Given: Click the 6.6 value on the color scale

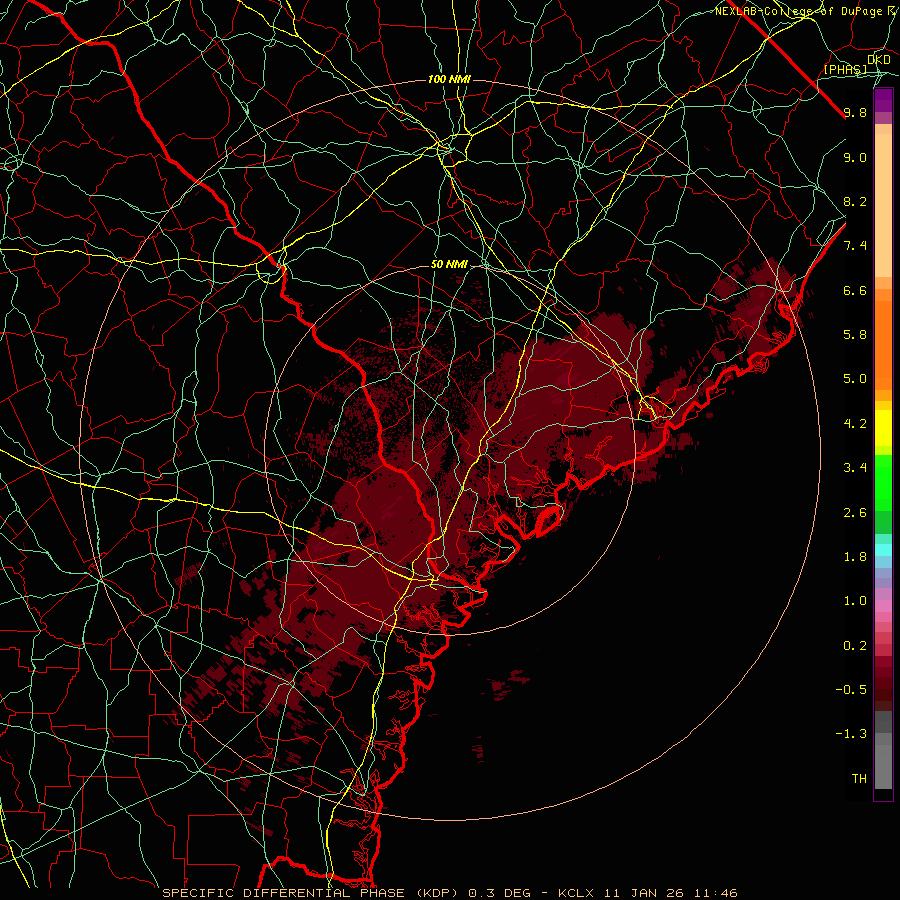Looking at the screenshot, I should point(855,291).
